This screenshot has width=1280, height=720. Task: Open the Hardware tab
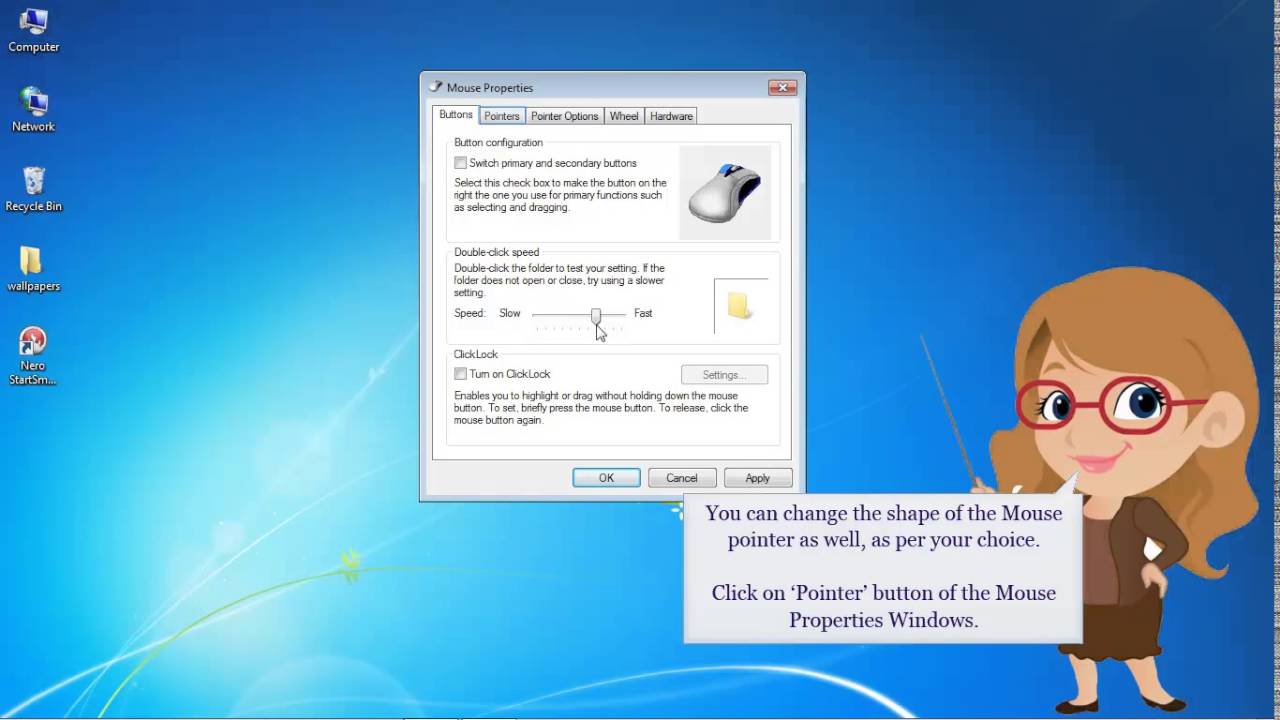[671, 116]
